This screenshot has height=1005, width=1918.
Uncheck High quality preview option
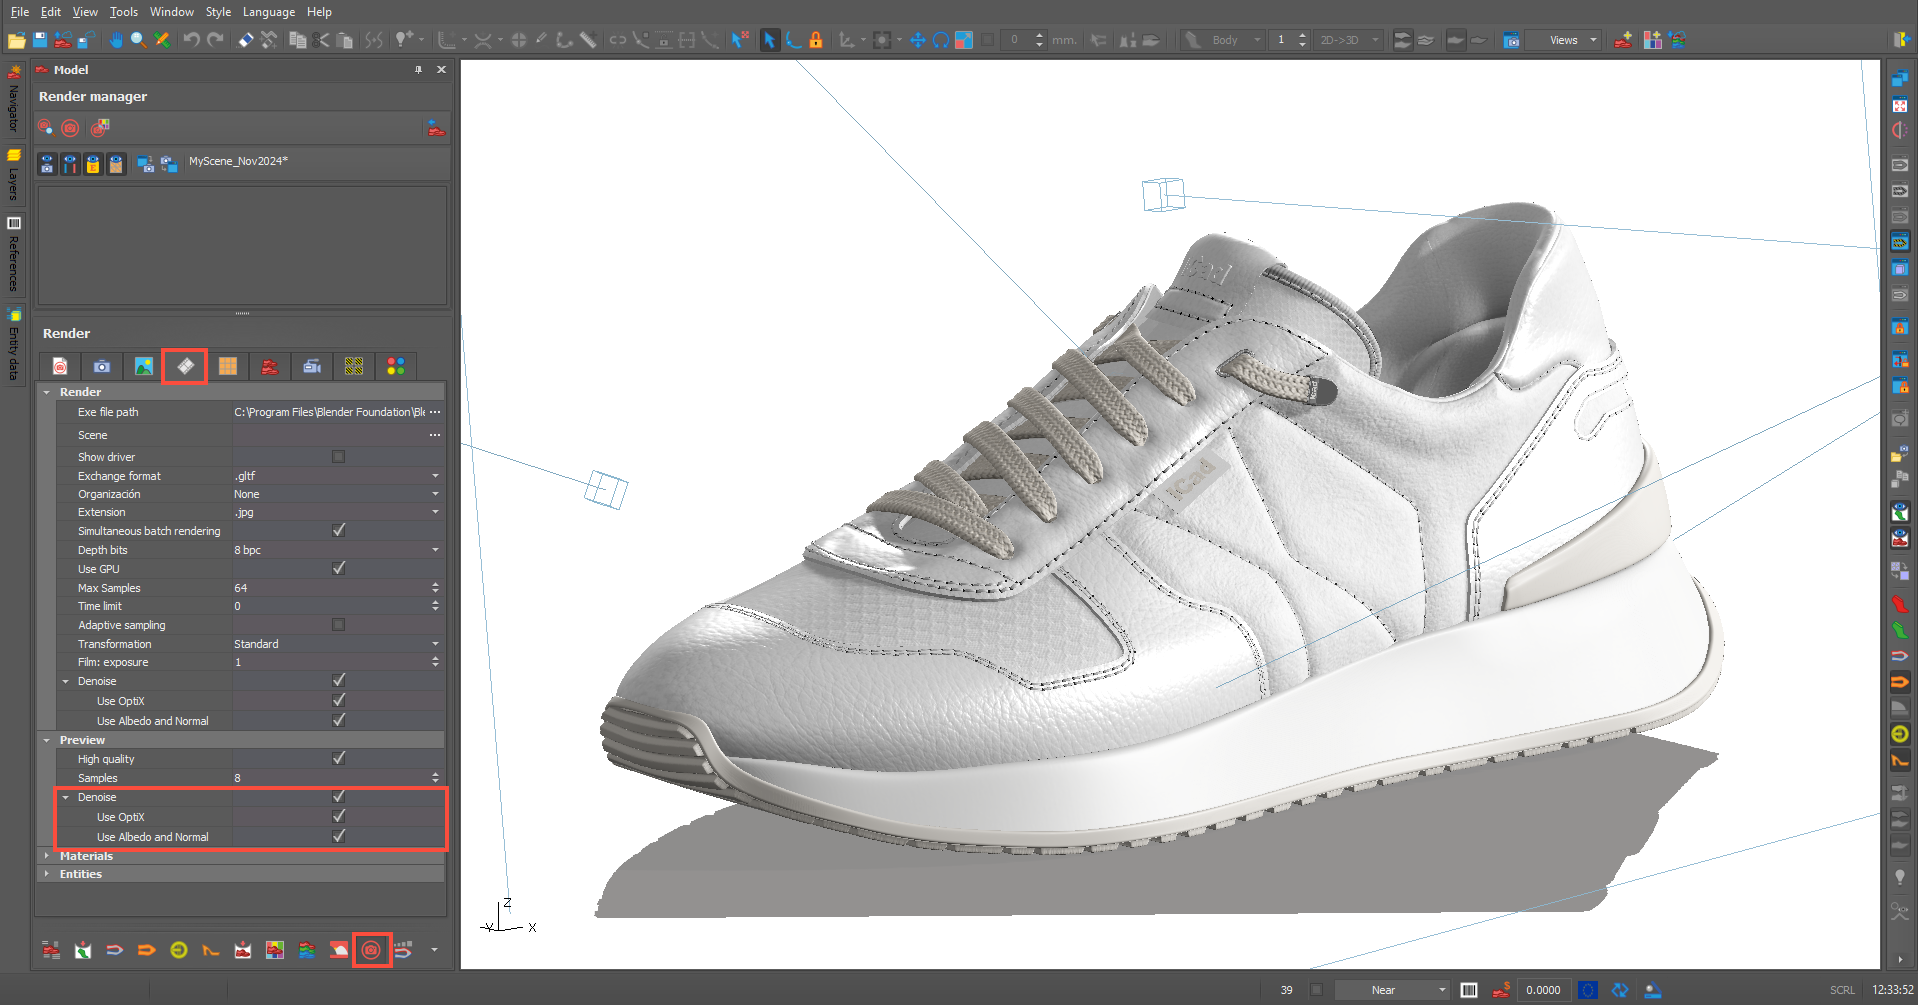[339, 759]
